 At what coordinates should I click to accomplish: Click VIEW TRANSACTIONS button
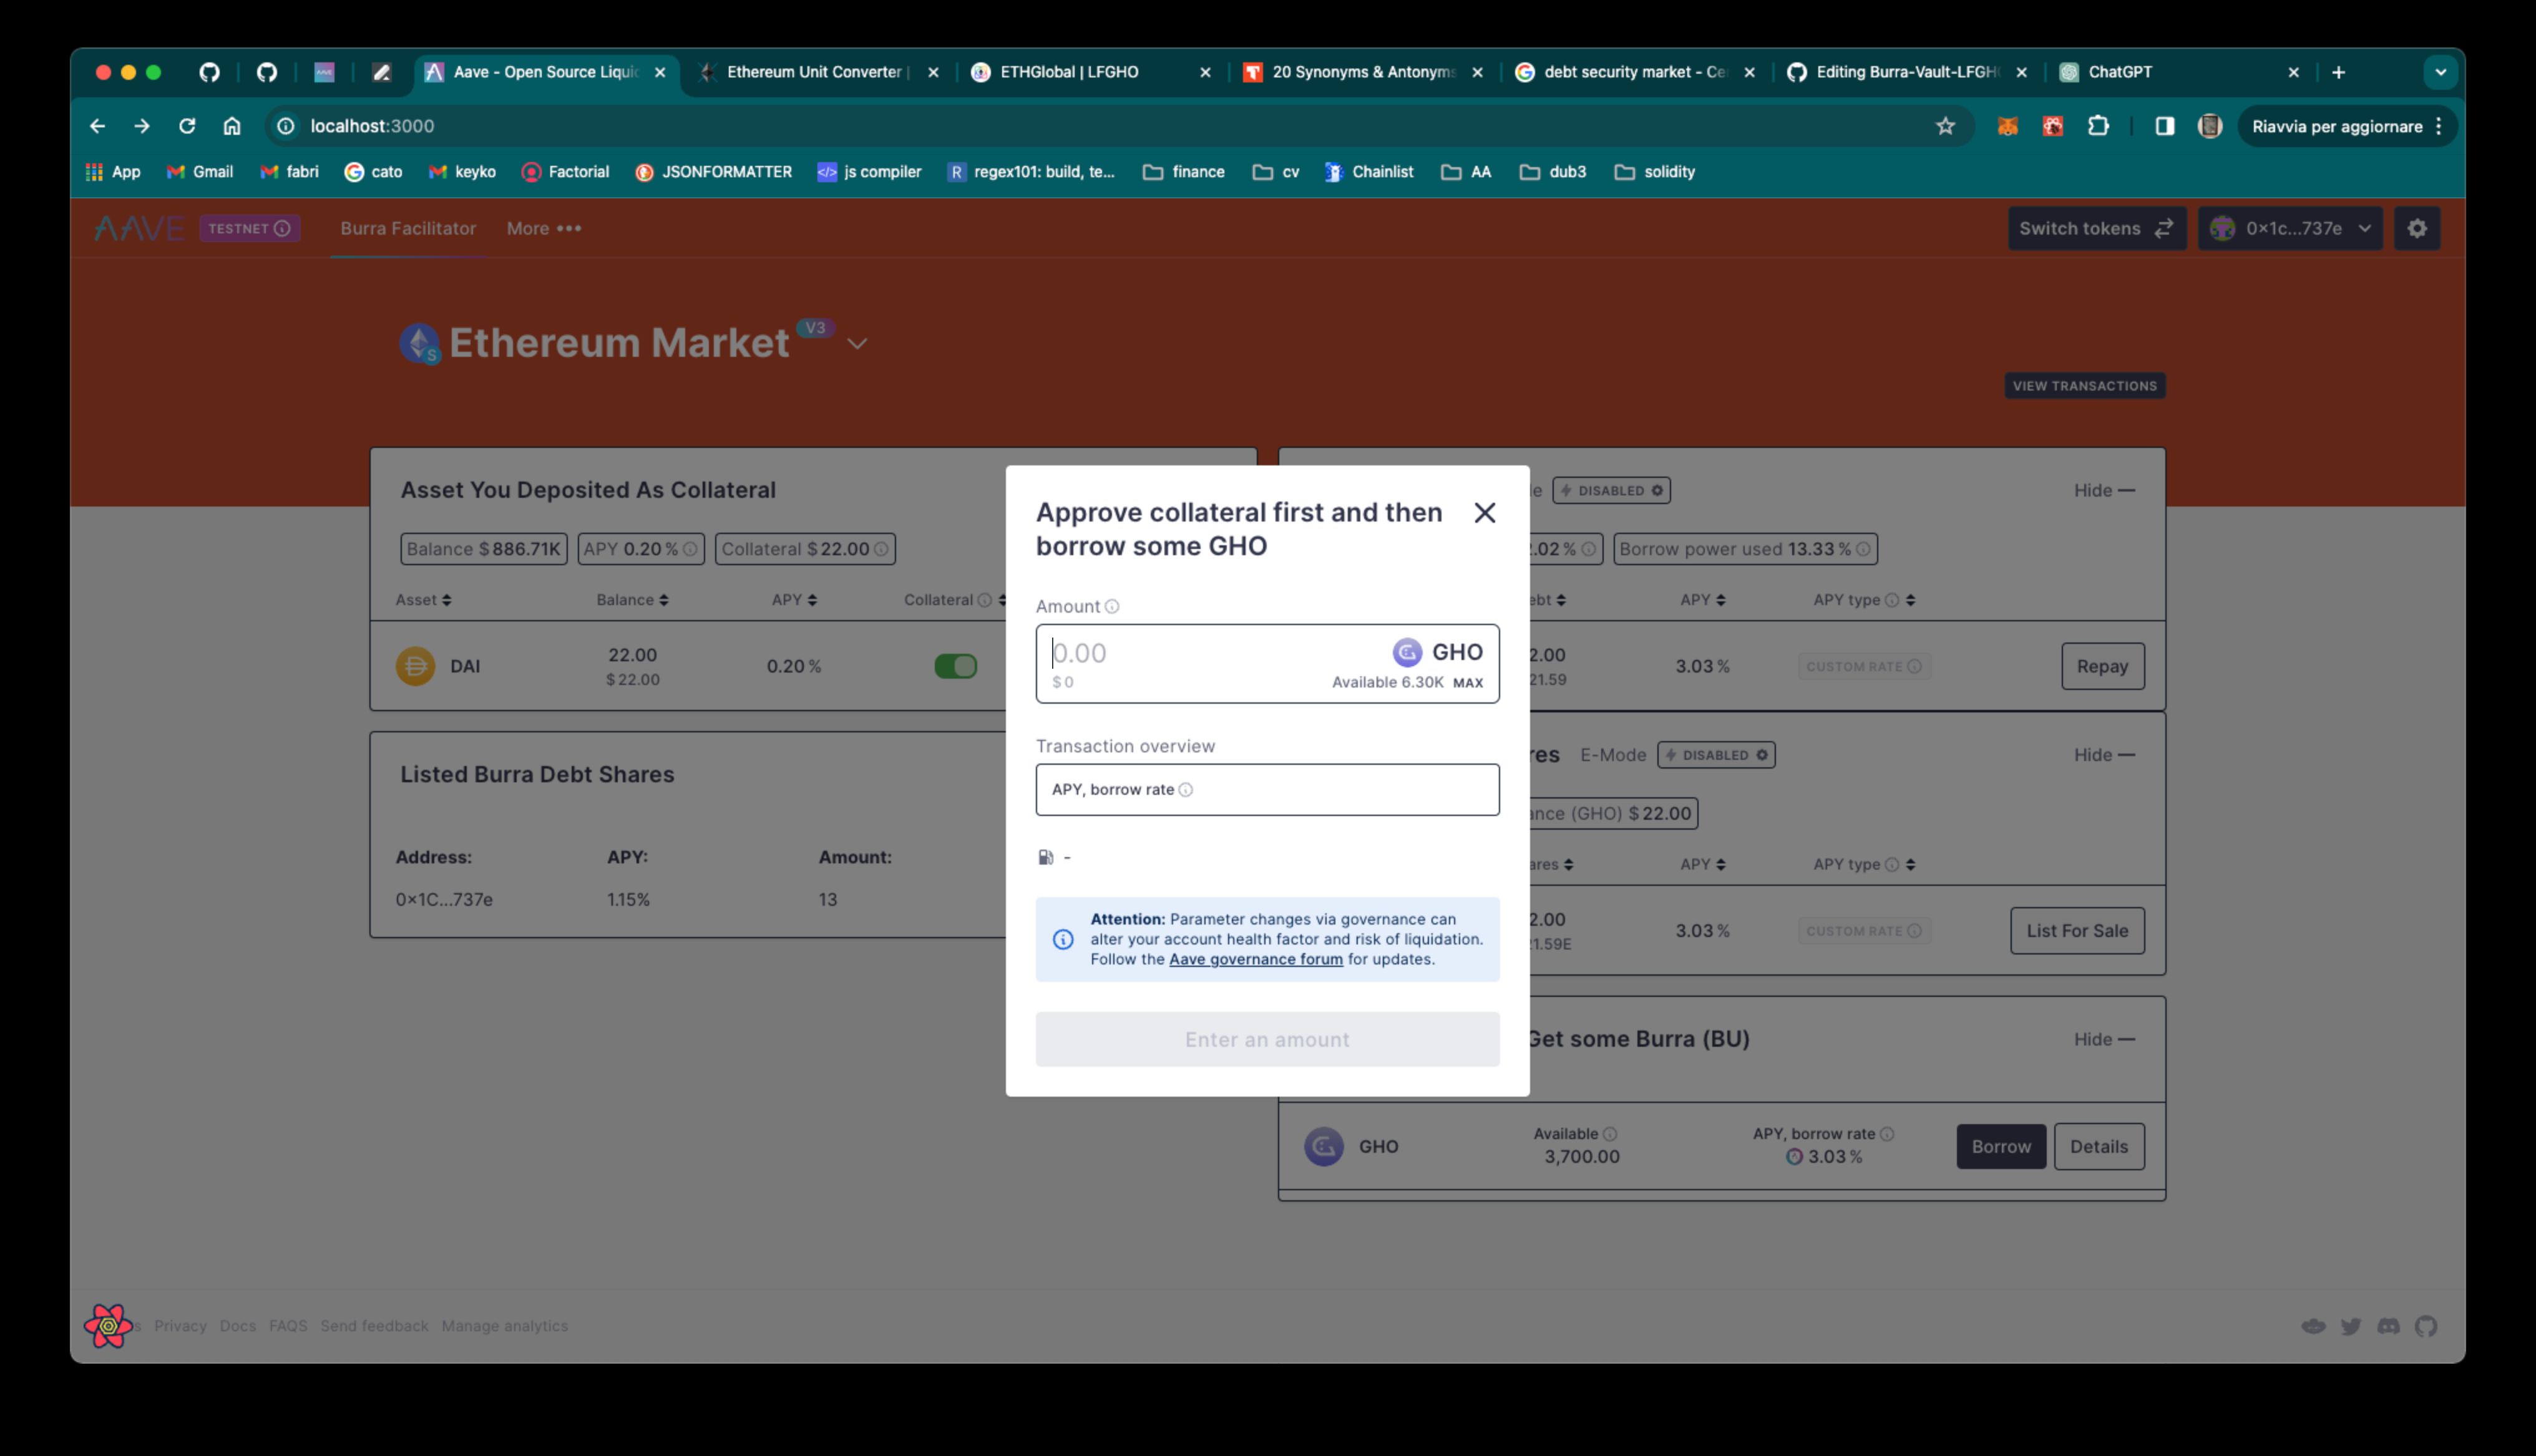click(2084, 386)
